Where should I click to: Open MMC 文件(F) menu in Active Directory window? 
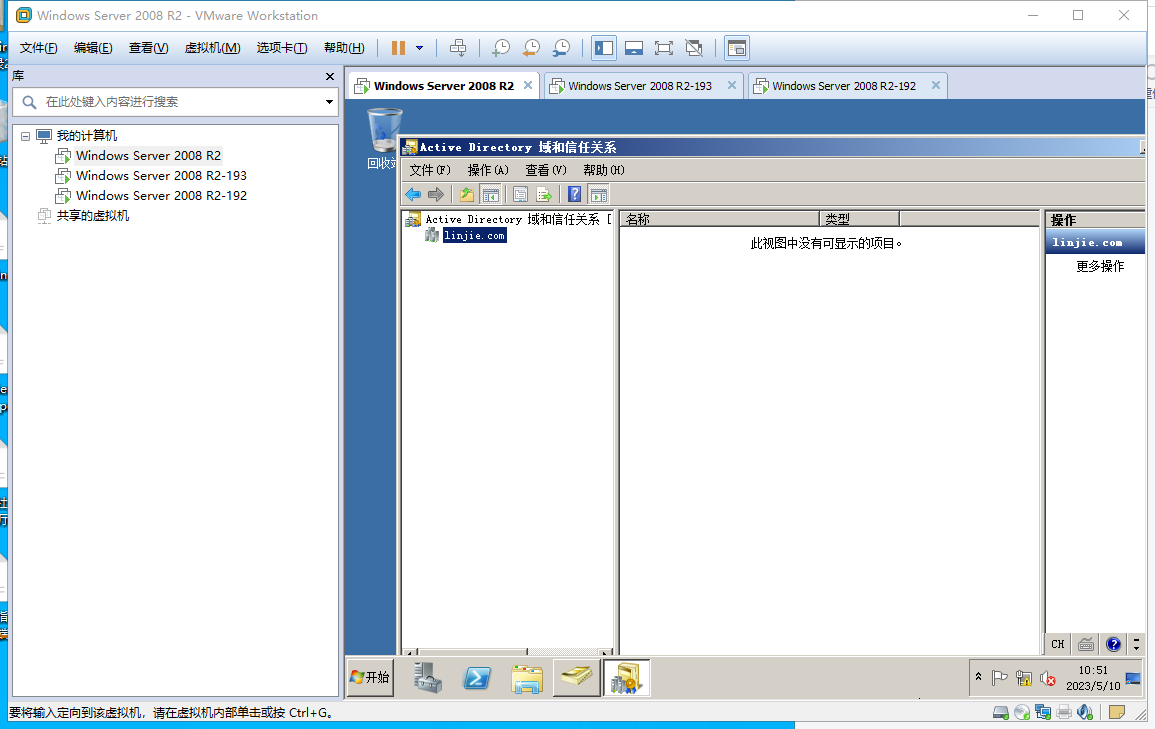point(430,170)
